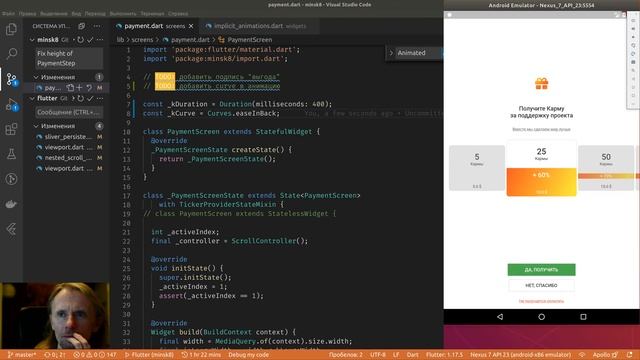Open the Справка menu
The image size is (640, 360).
click(x=178, y=13)
